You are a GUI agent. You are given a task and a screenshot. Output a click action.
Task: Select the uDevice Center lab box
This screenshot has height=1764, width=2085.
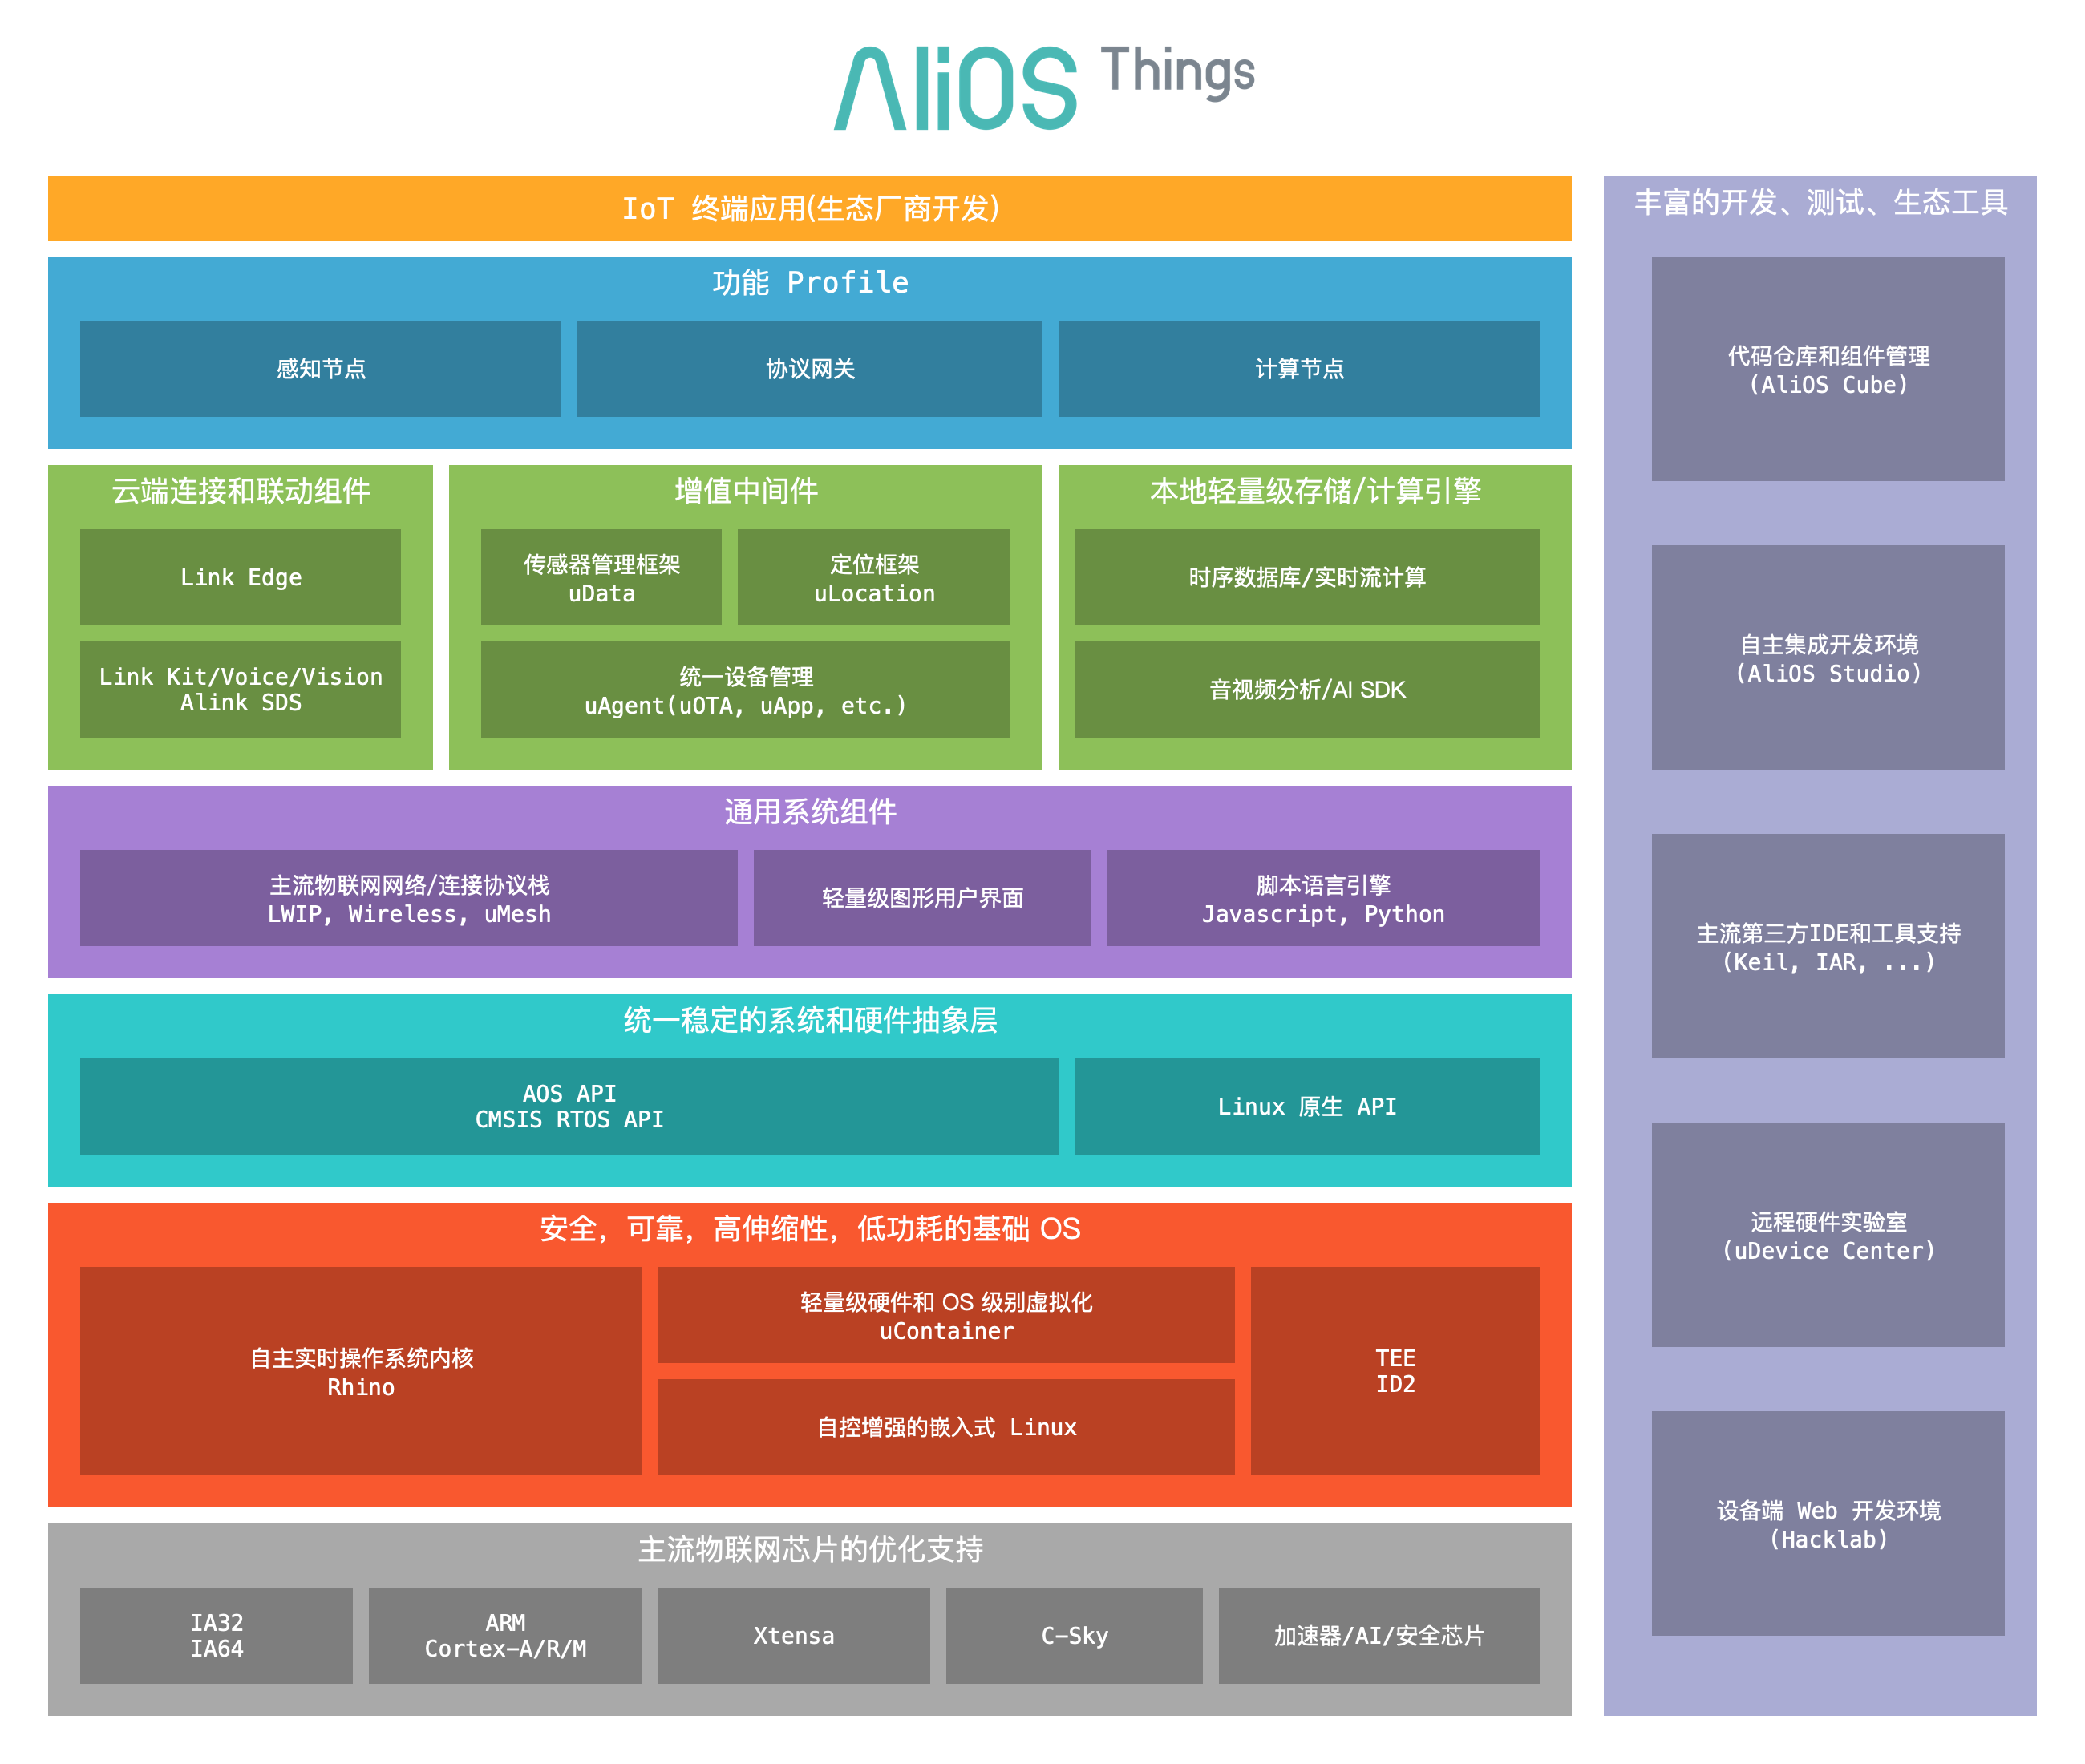pos(1827,1235)
